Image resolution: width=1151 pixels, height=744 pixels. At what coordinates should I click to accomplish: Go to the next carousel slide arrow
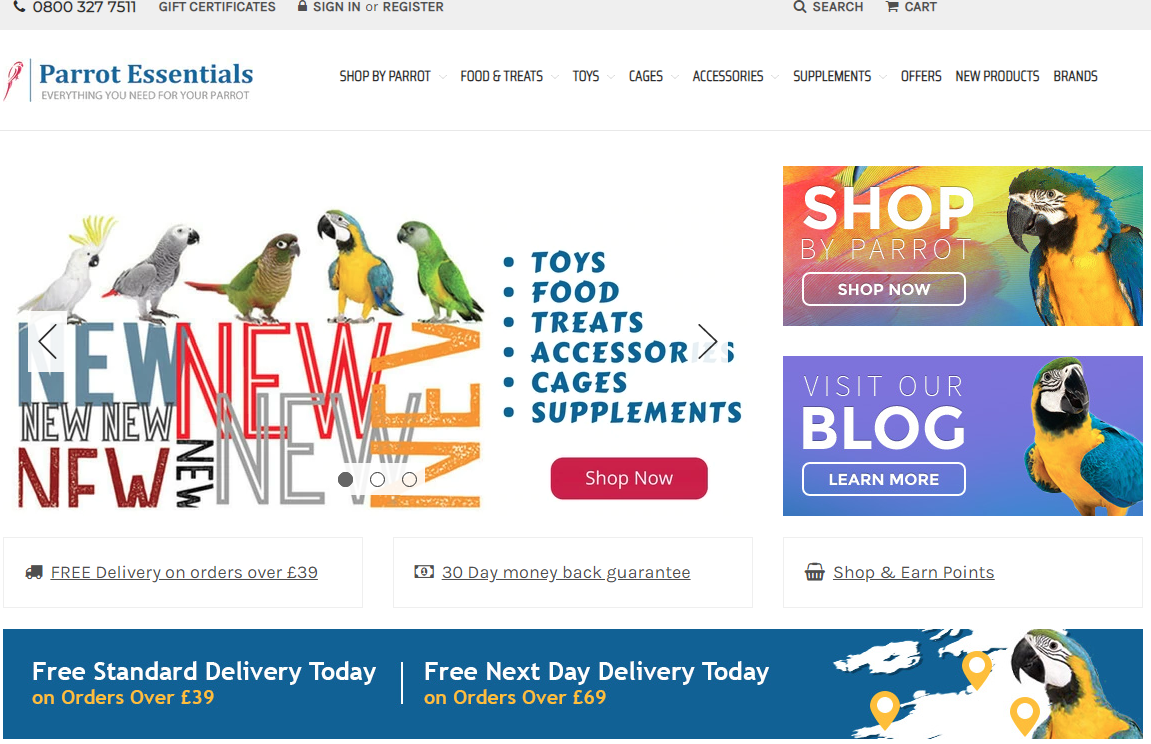click(707, 341)
